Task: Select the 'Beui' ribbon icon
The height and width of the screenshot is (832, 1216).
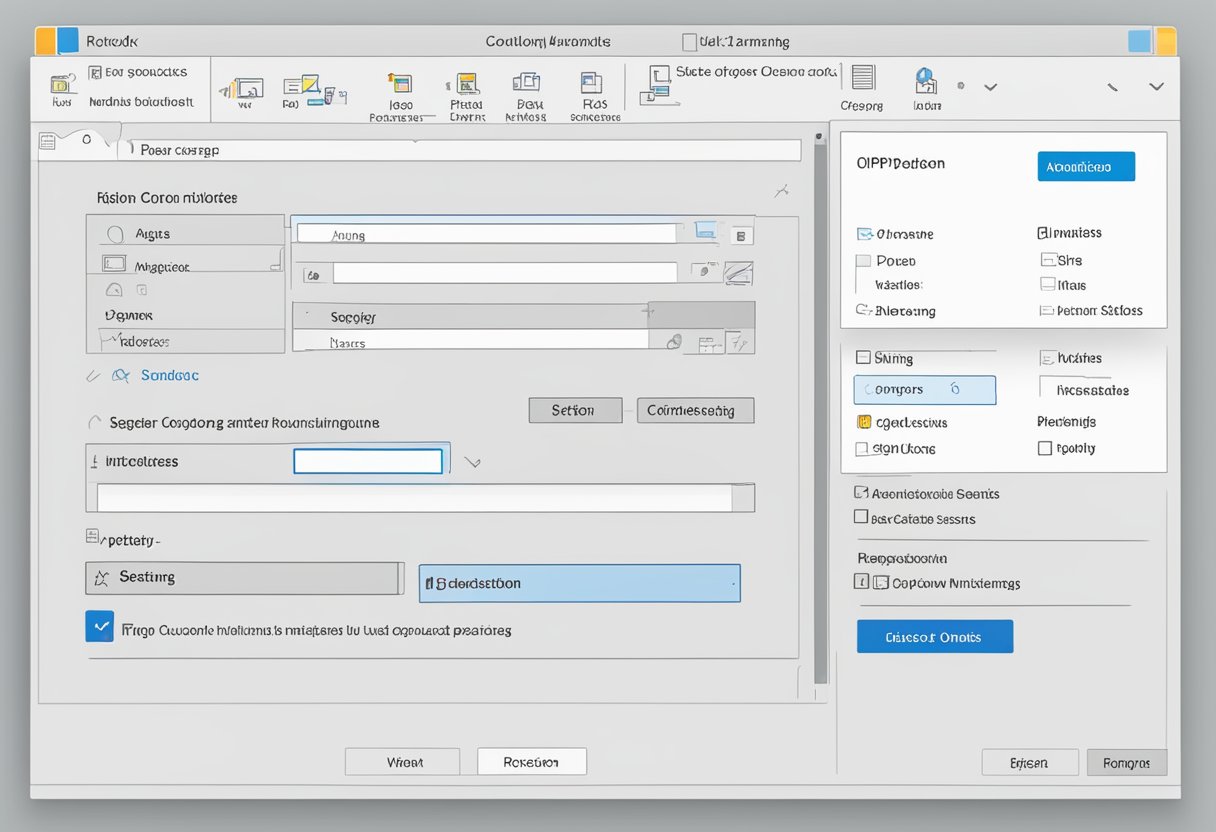Action: 526,83
